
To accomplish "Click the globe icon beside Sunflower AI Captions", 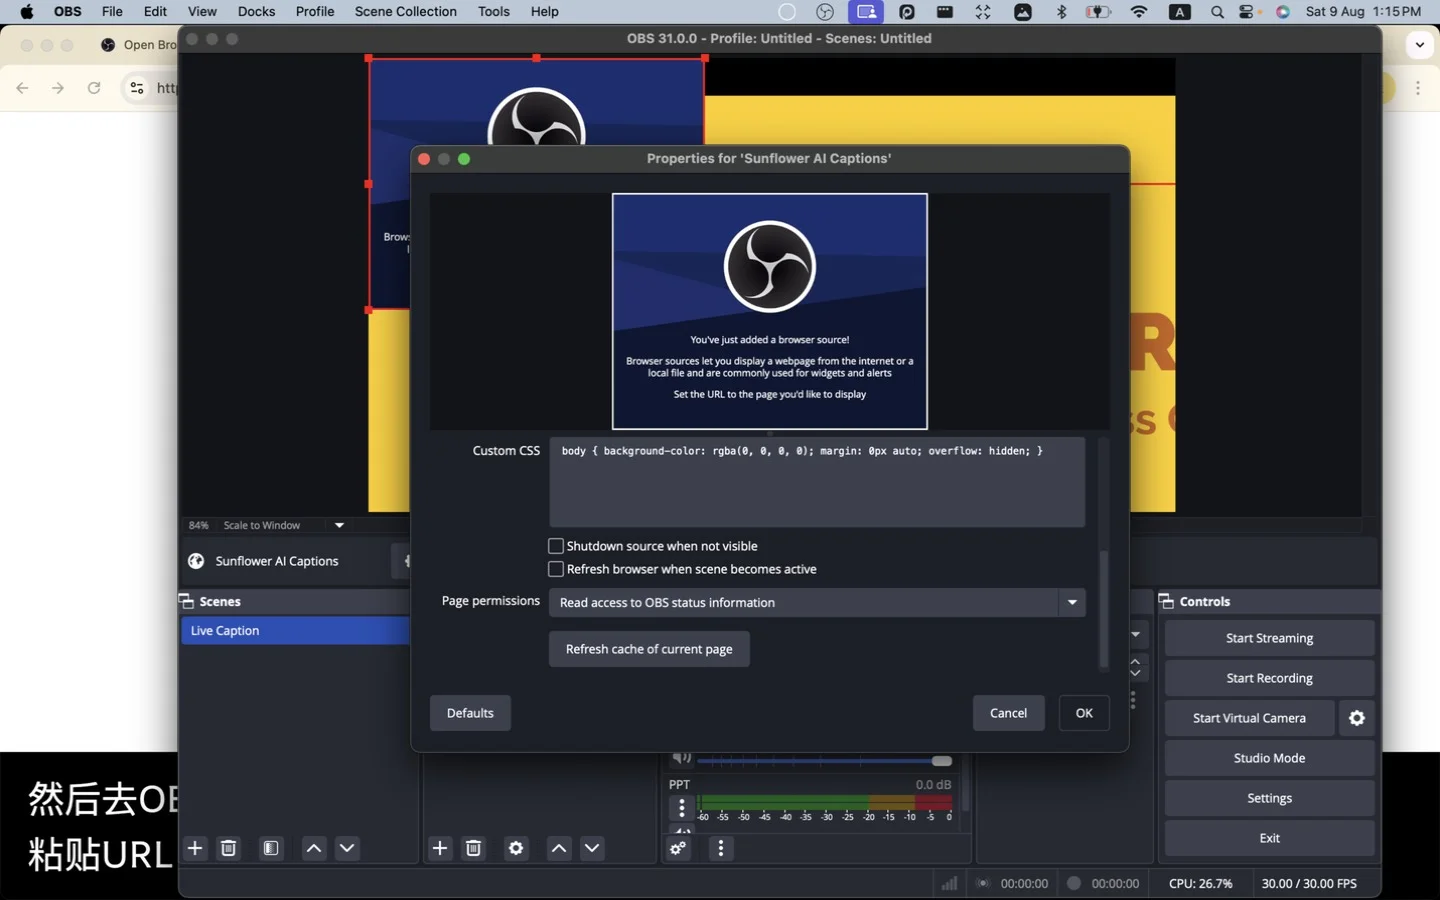I will pos(196,561).
